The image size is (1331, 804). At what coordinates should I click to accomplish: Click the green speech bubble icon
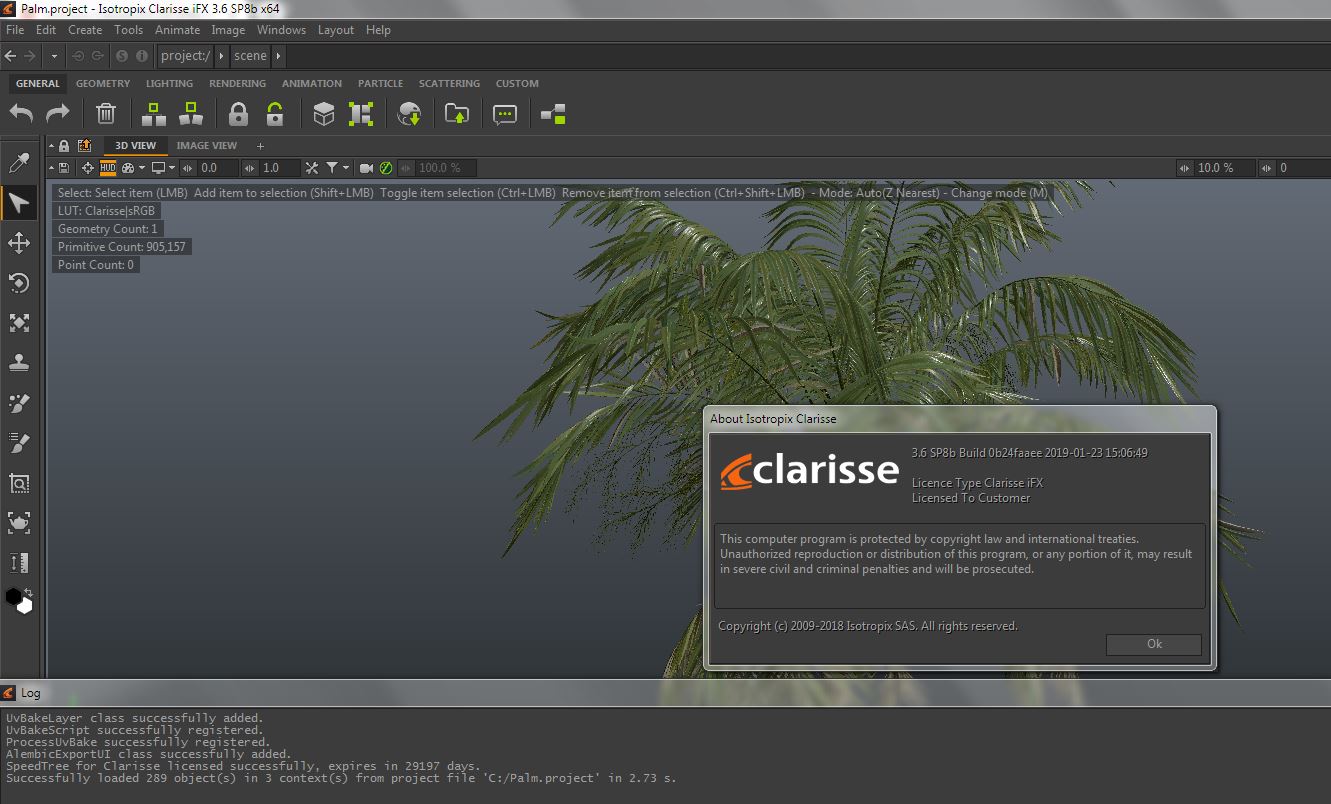pos(505,114)
